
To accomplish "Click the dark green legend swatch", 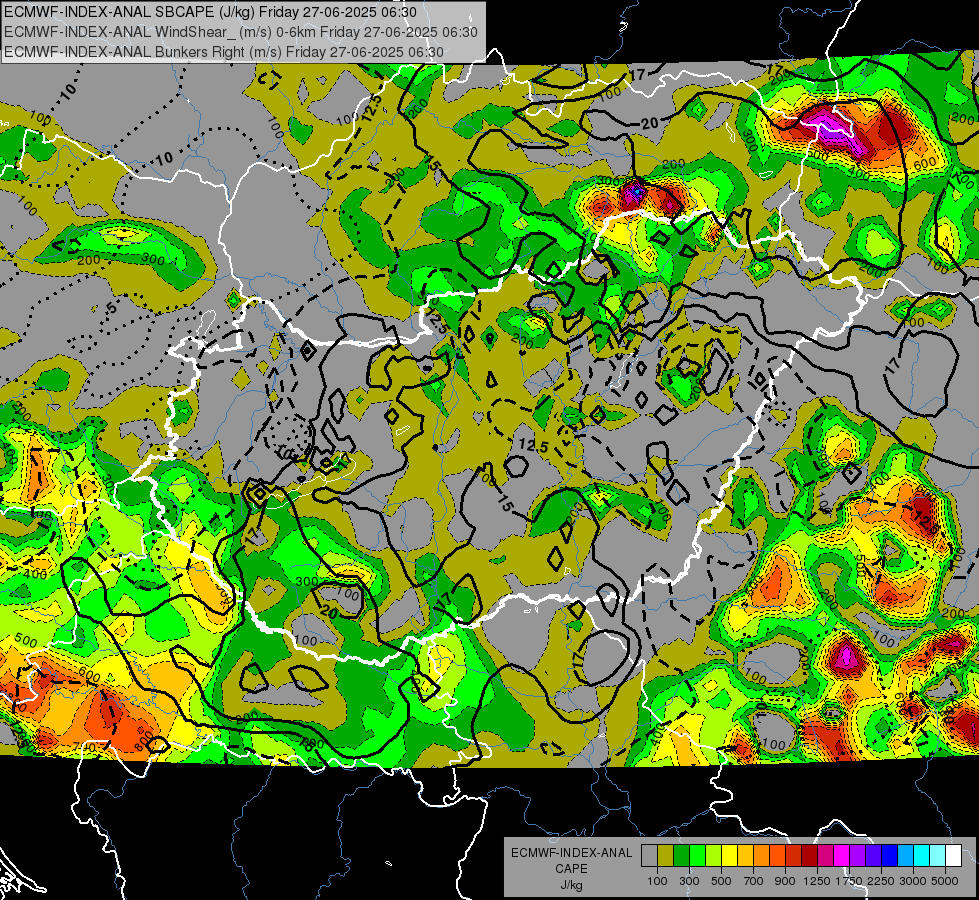I will click(x=681, y=856).
